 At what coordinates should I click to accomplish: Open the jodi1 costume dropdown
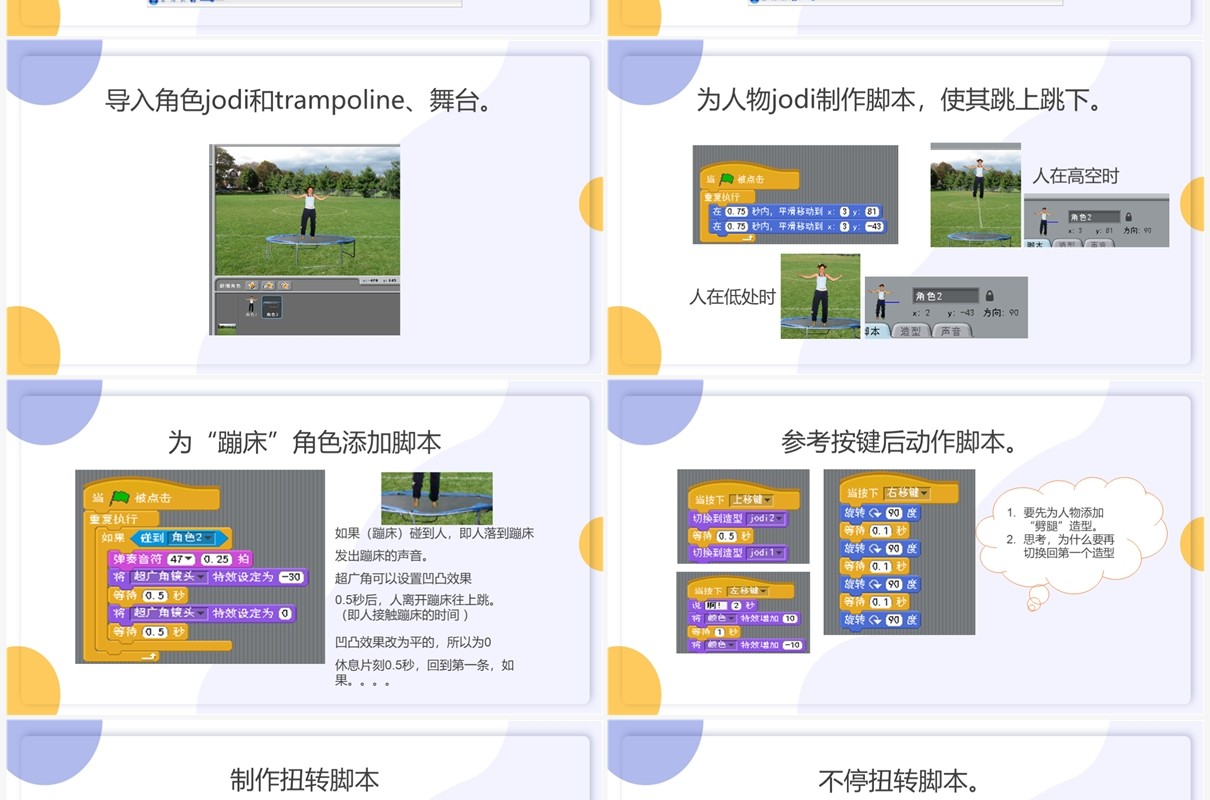point(766,553)
